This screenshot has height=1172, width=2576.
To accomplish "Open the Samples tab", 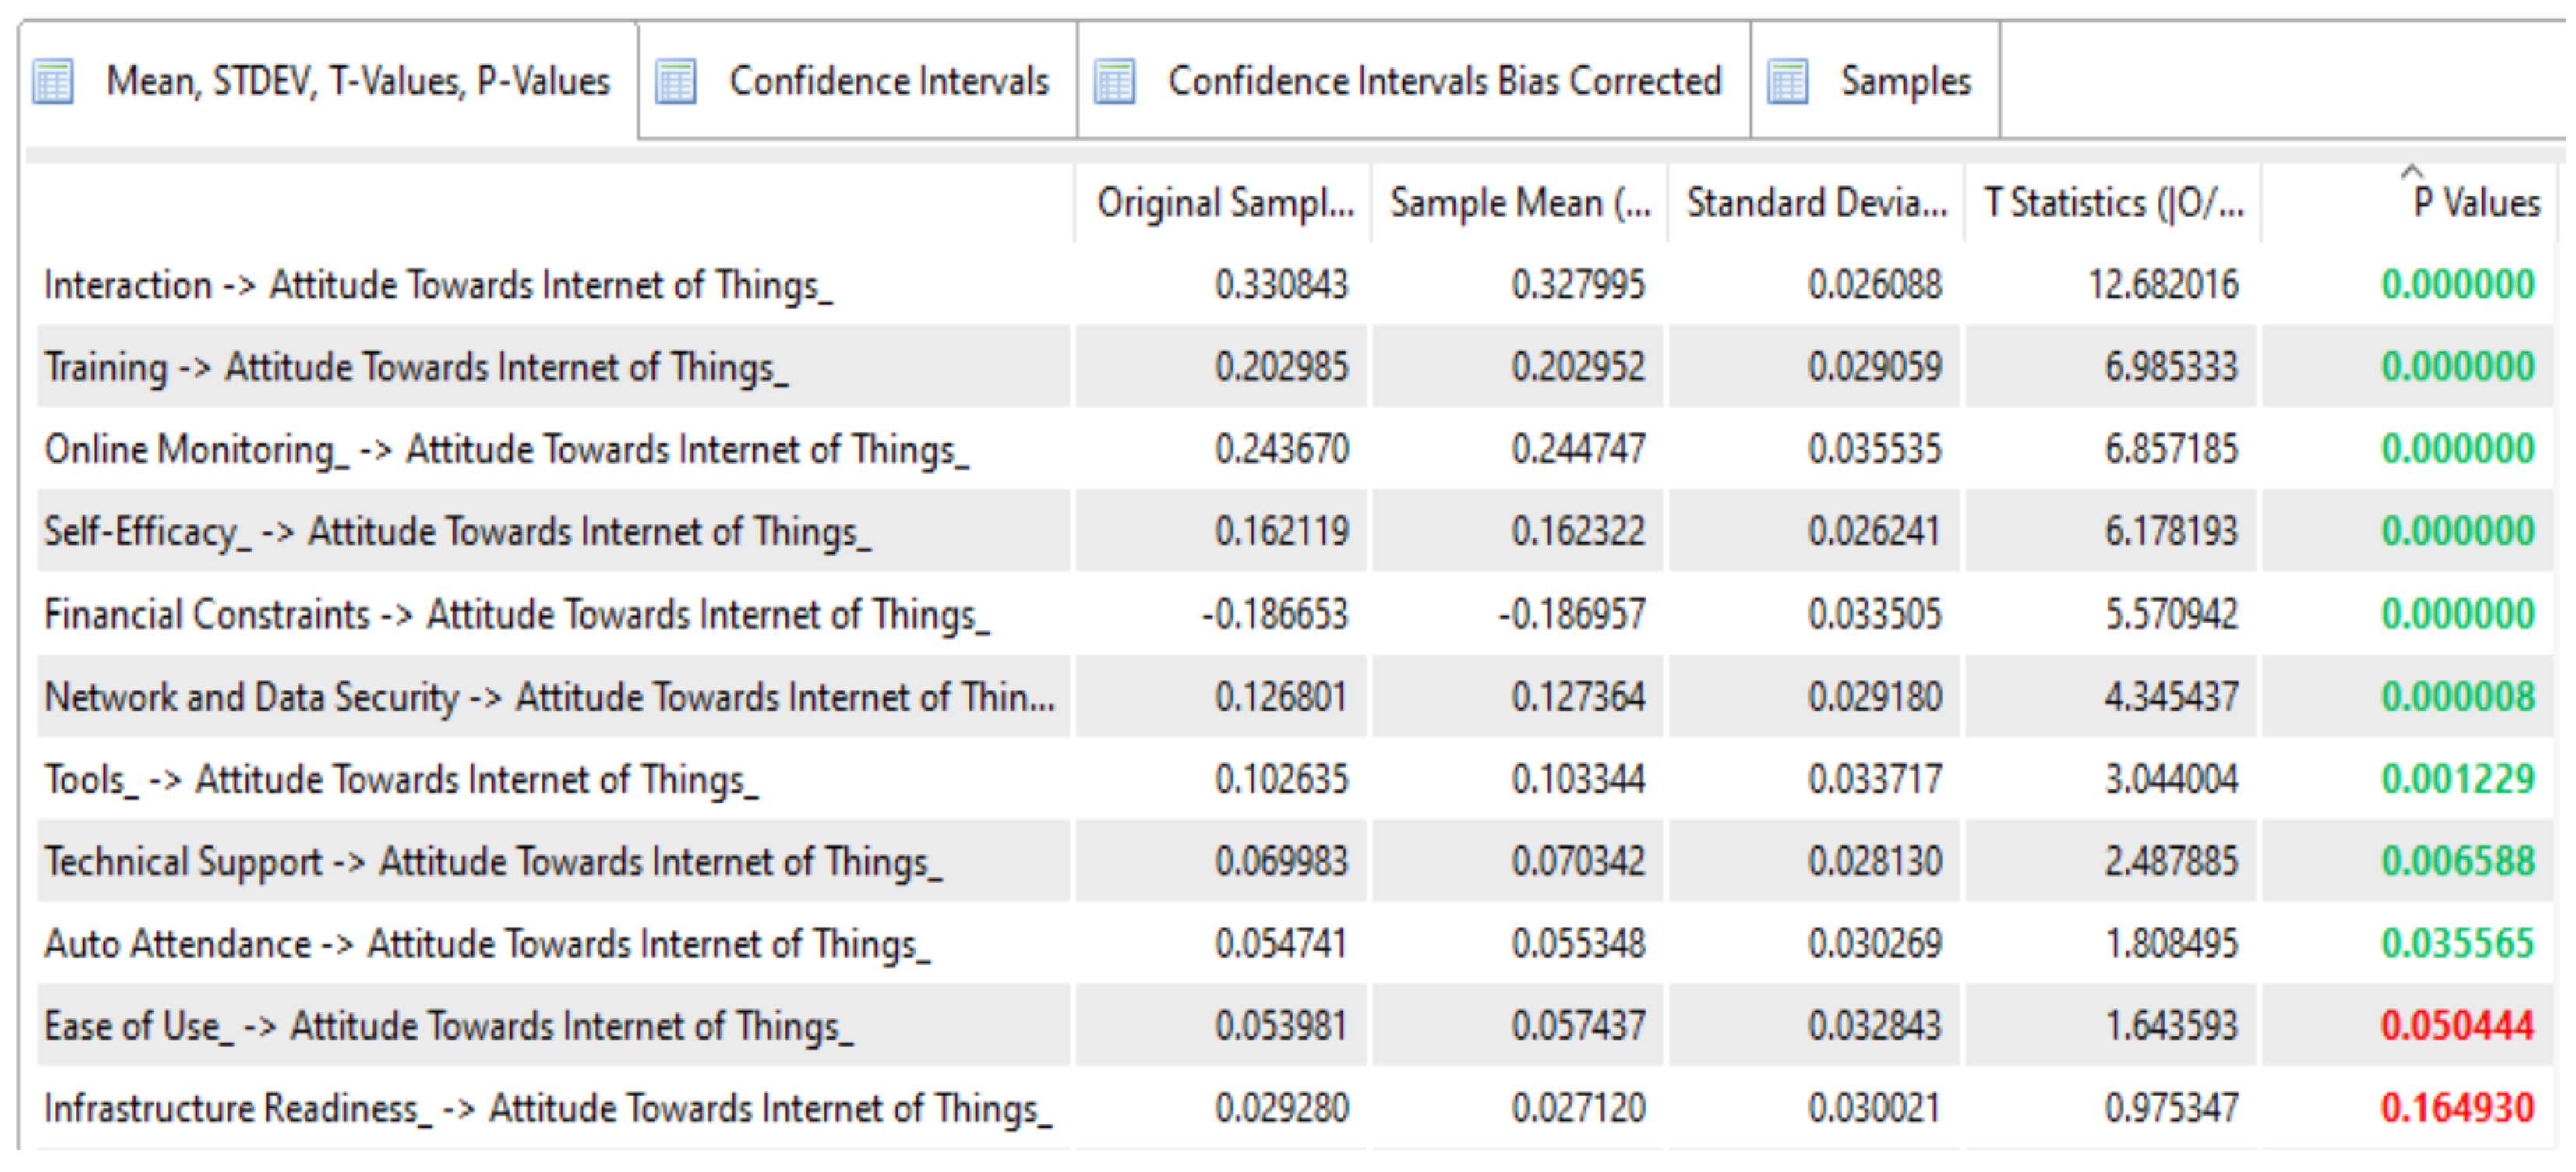I will [x=1905, y=82].
